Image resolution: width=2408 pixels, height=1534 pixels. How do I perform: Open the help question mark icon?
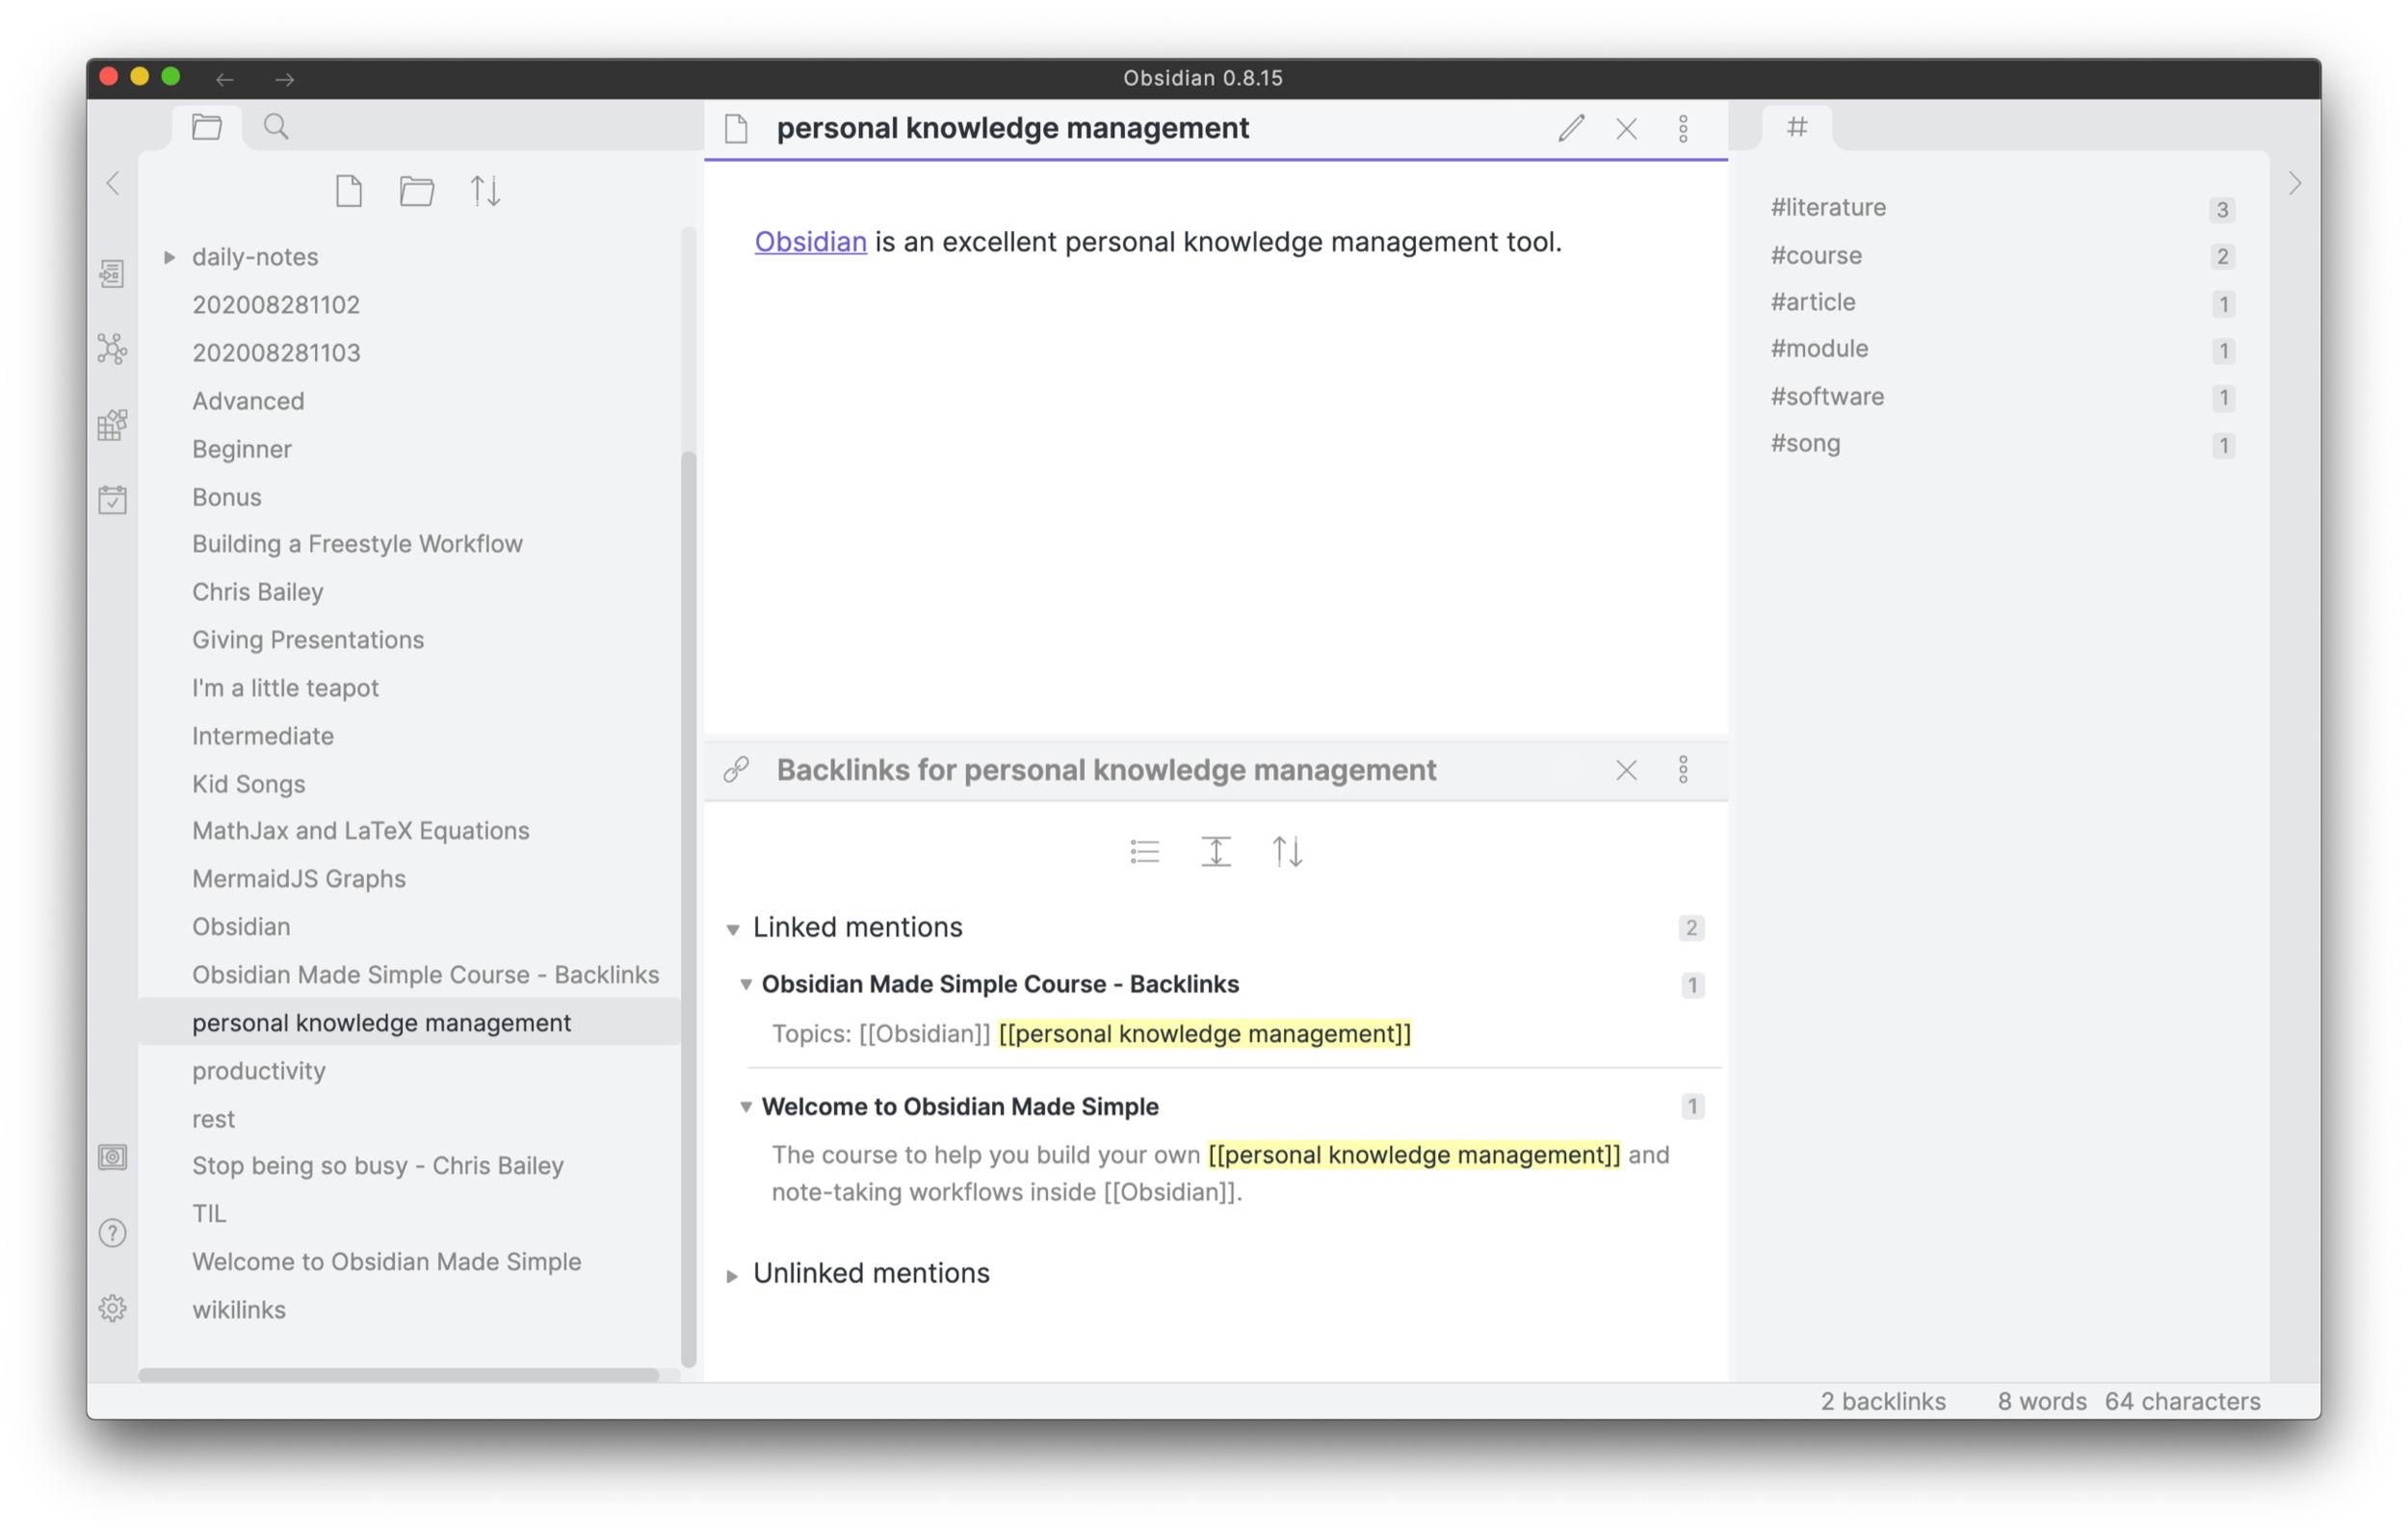pos(112,1233)
